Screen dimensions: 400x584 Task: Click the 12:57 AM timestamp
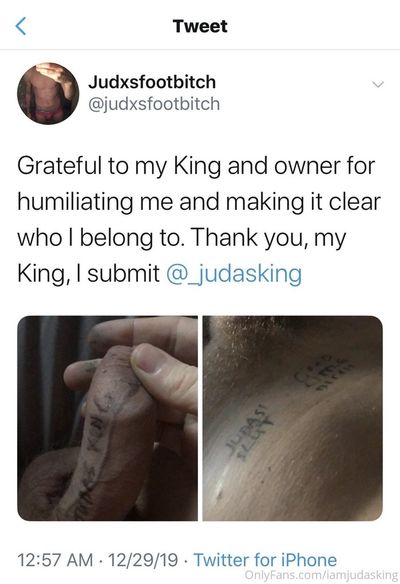coord(55,560)
